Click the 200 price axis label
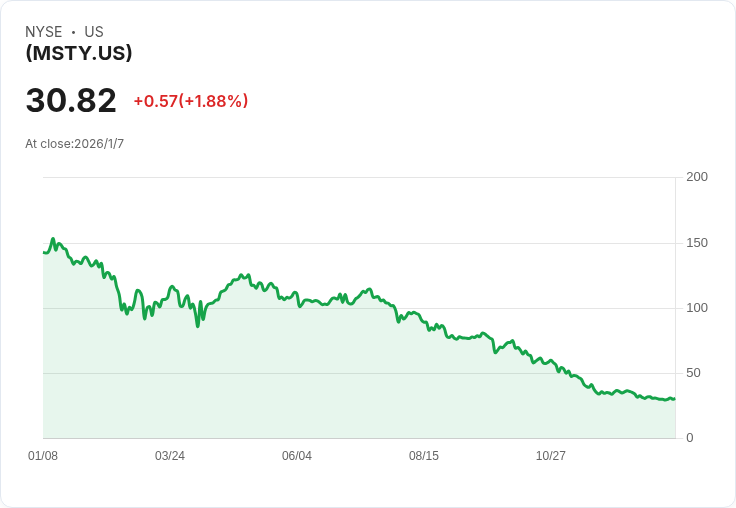This screenshot has height=508, width=736. tap(697, 177)
